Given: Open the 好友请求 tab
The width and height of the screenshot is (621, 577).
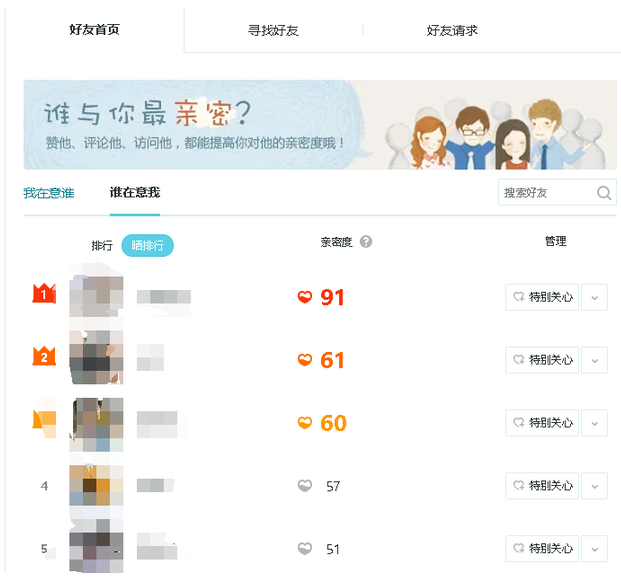Looking at the screenshot, I should (x=452, y=30).
